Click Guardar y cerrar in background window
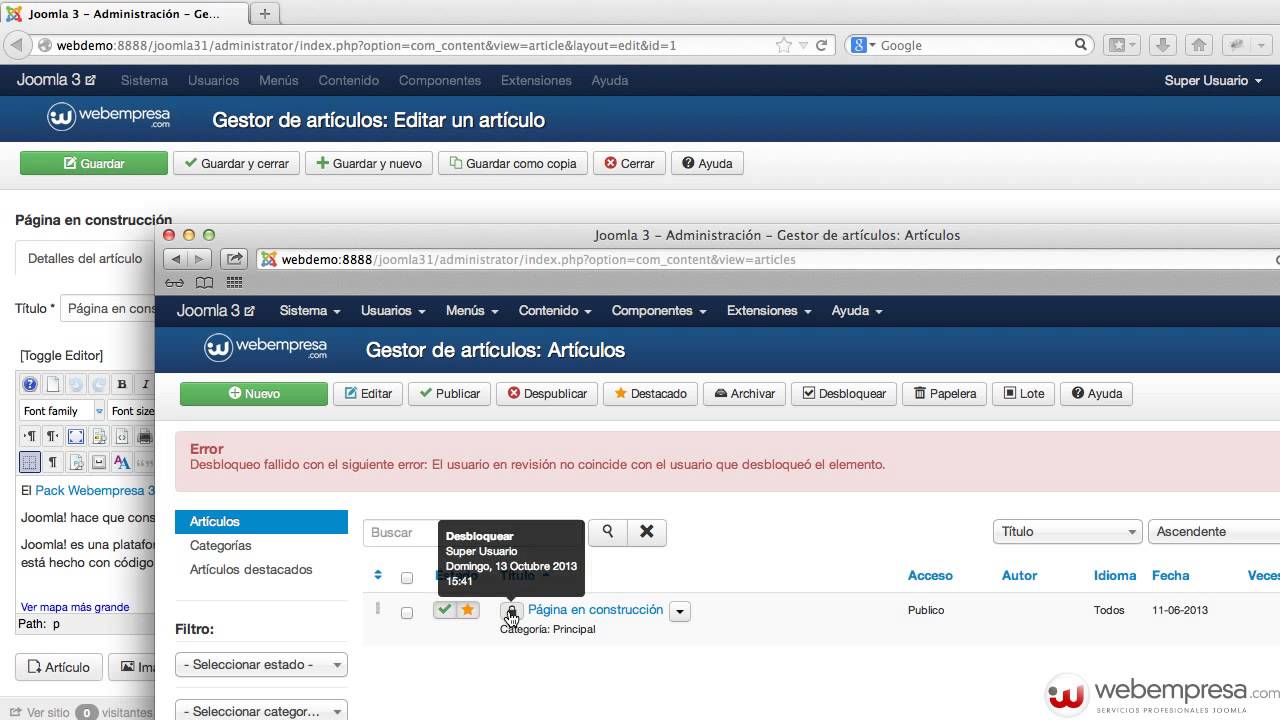Viewport: 1280px width, 720px height. [236, 163]
